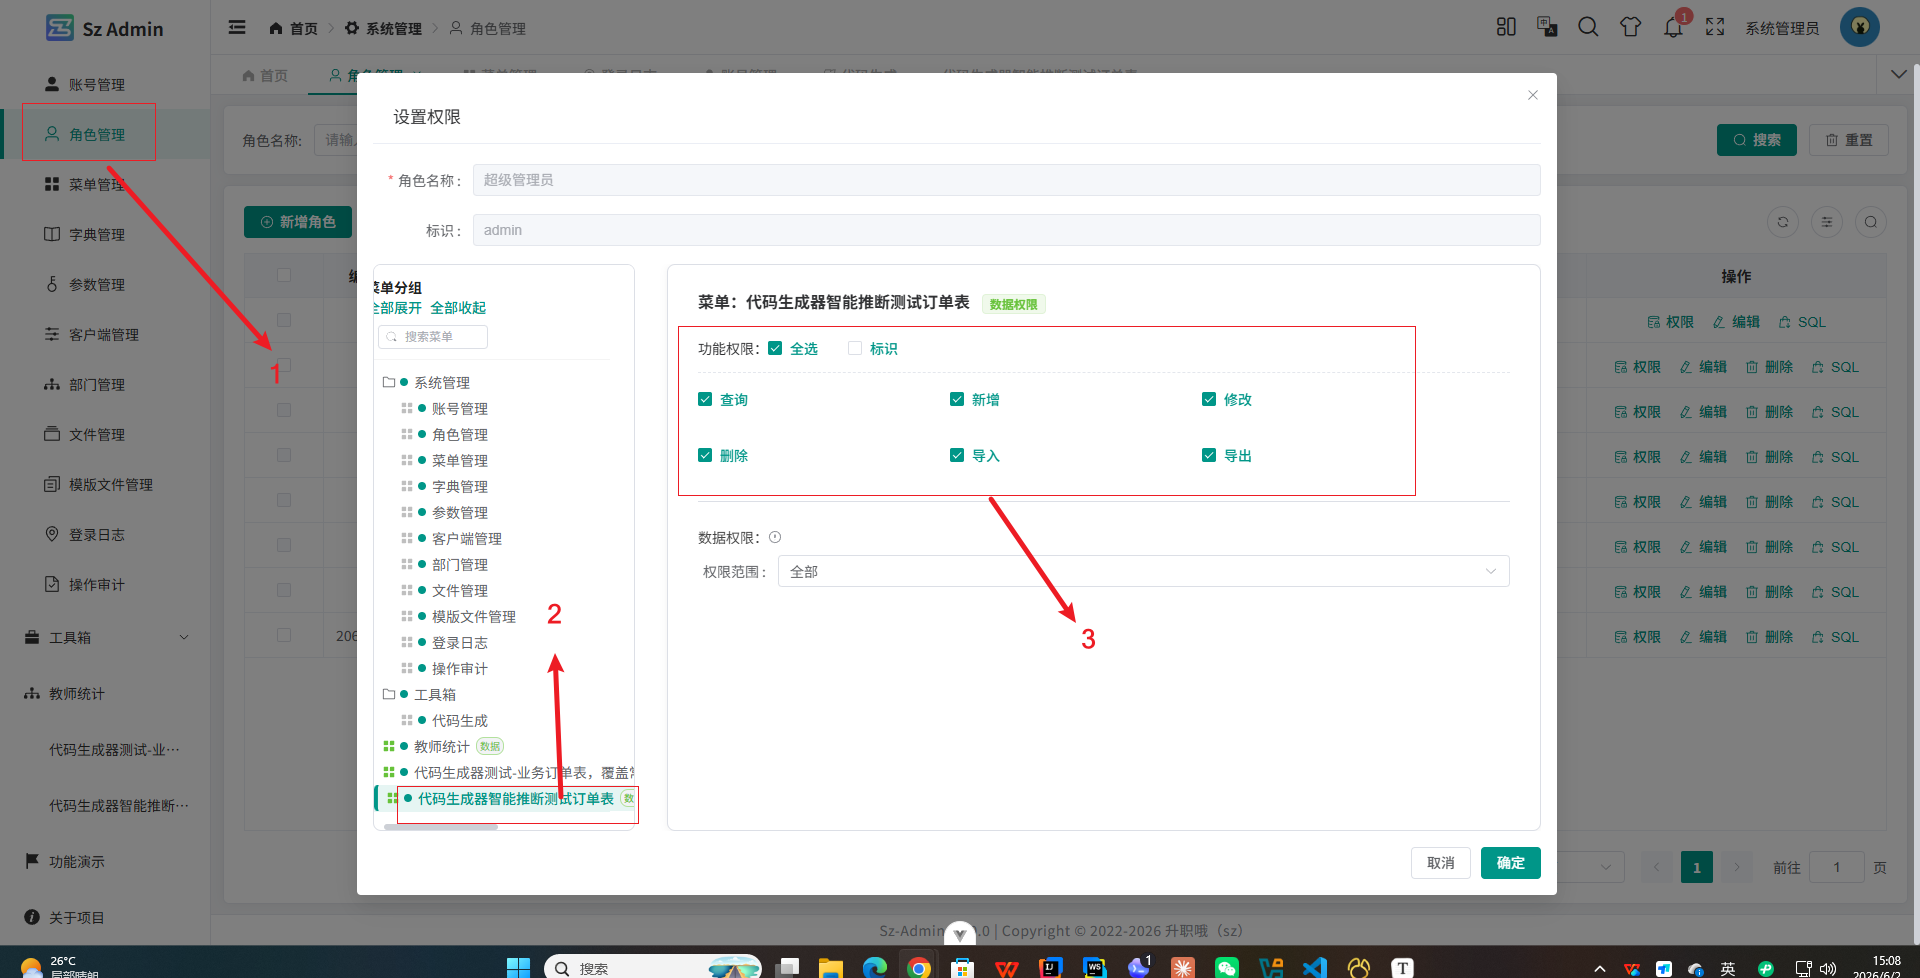The width and height of the screenshot is (1920, 978).
Task: Open Google Chrome in taskbar
Action: click(918, 967)
